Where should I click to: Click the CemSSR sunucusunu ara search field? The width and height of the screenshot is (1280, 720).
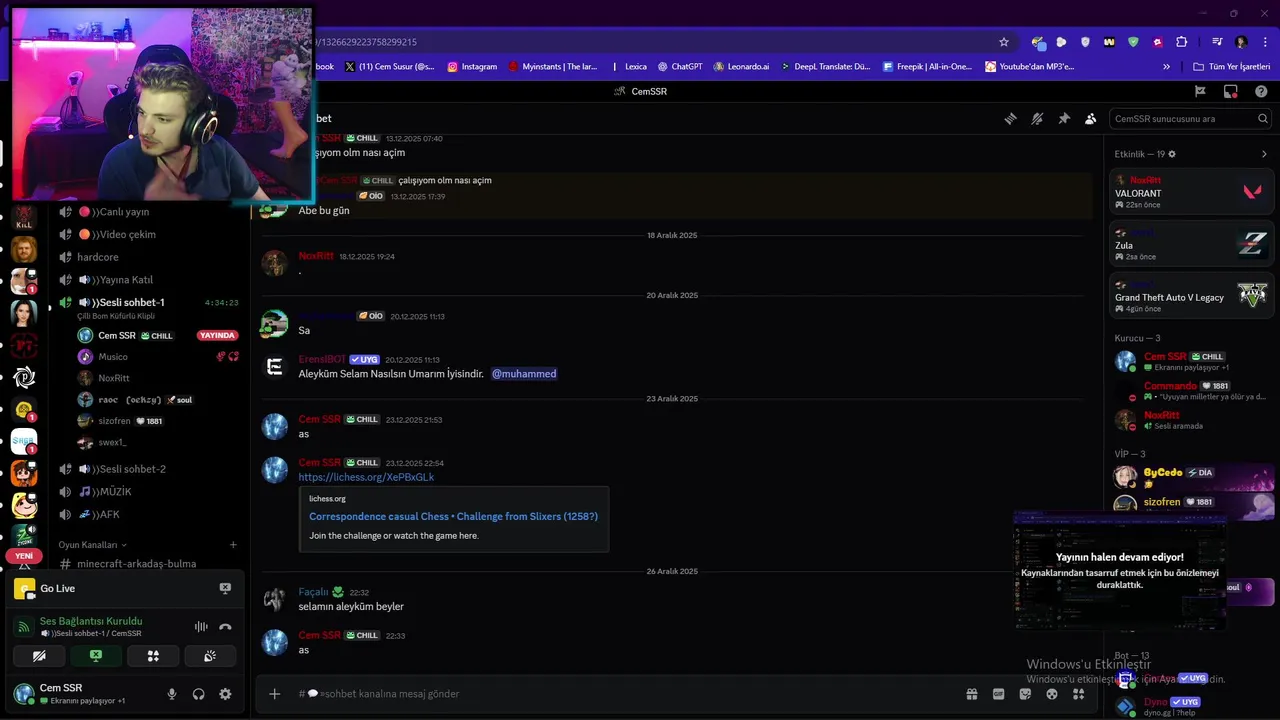1190,118
